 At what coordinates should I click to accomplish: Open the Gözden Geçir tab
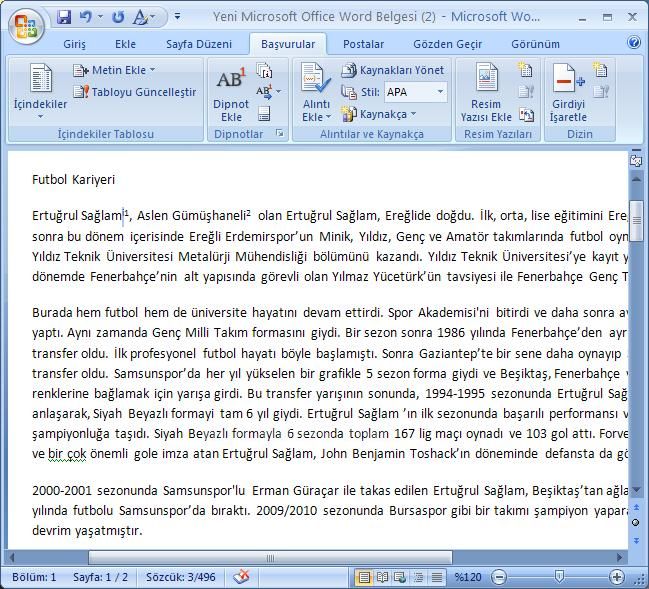pos(447,44)
